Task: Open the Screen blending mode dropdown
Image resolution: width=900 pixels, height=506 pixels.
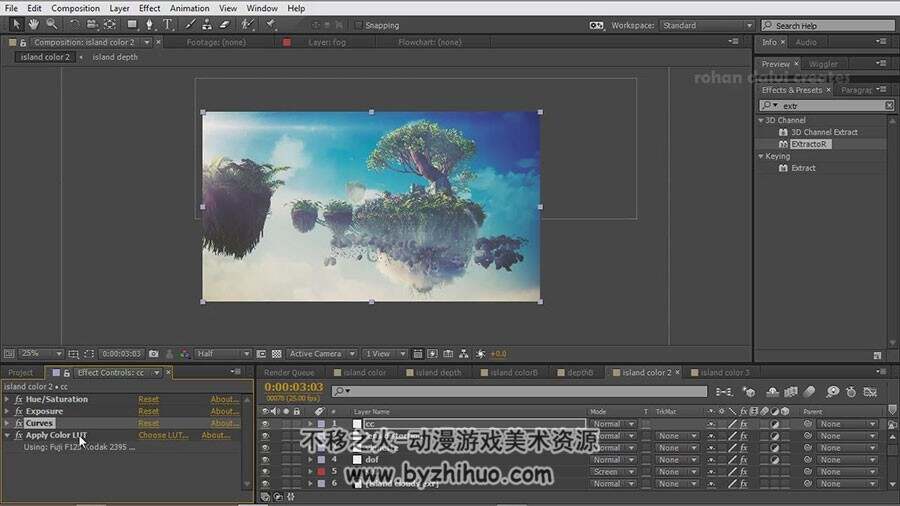Action: point(612,472)
